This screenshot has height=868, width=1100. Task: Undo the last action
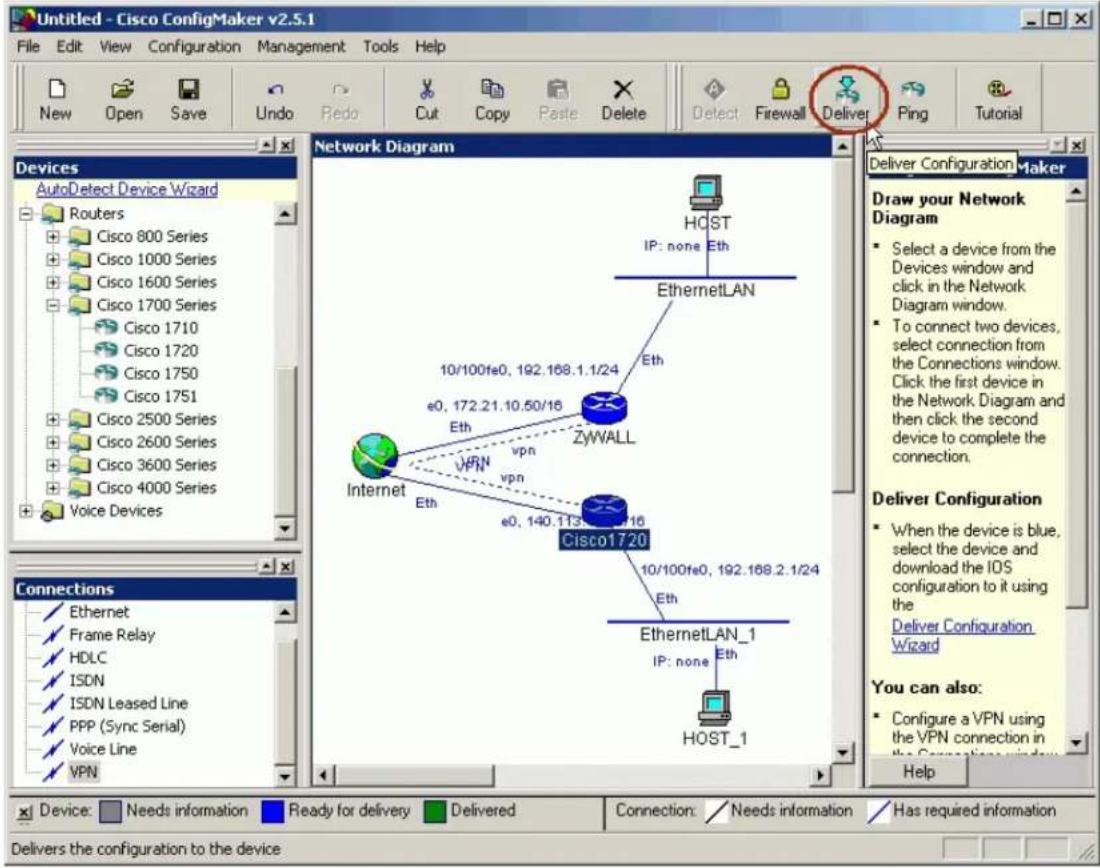(274, 100)
